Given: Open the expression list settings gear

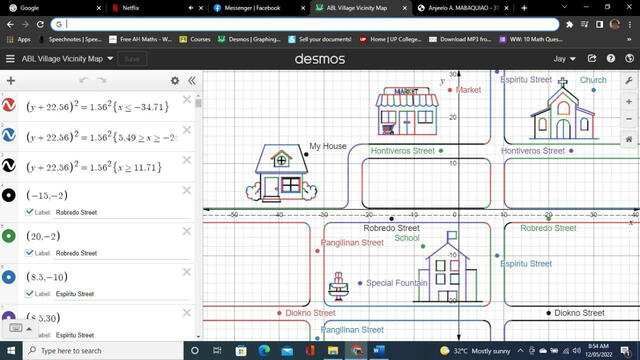Looking at the screenshot, I should (x=175, y=81).
